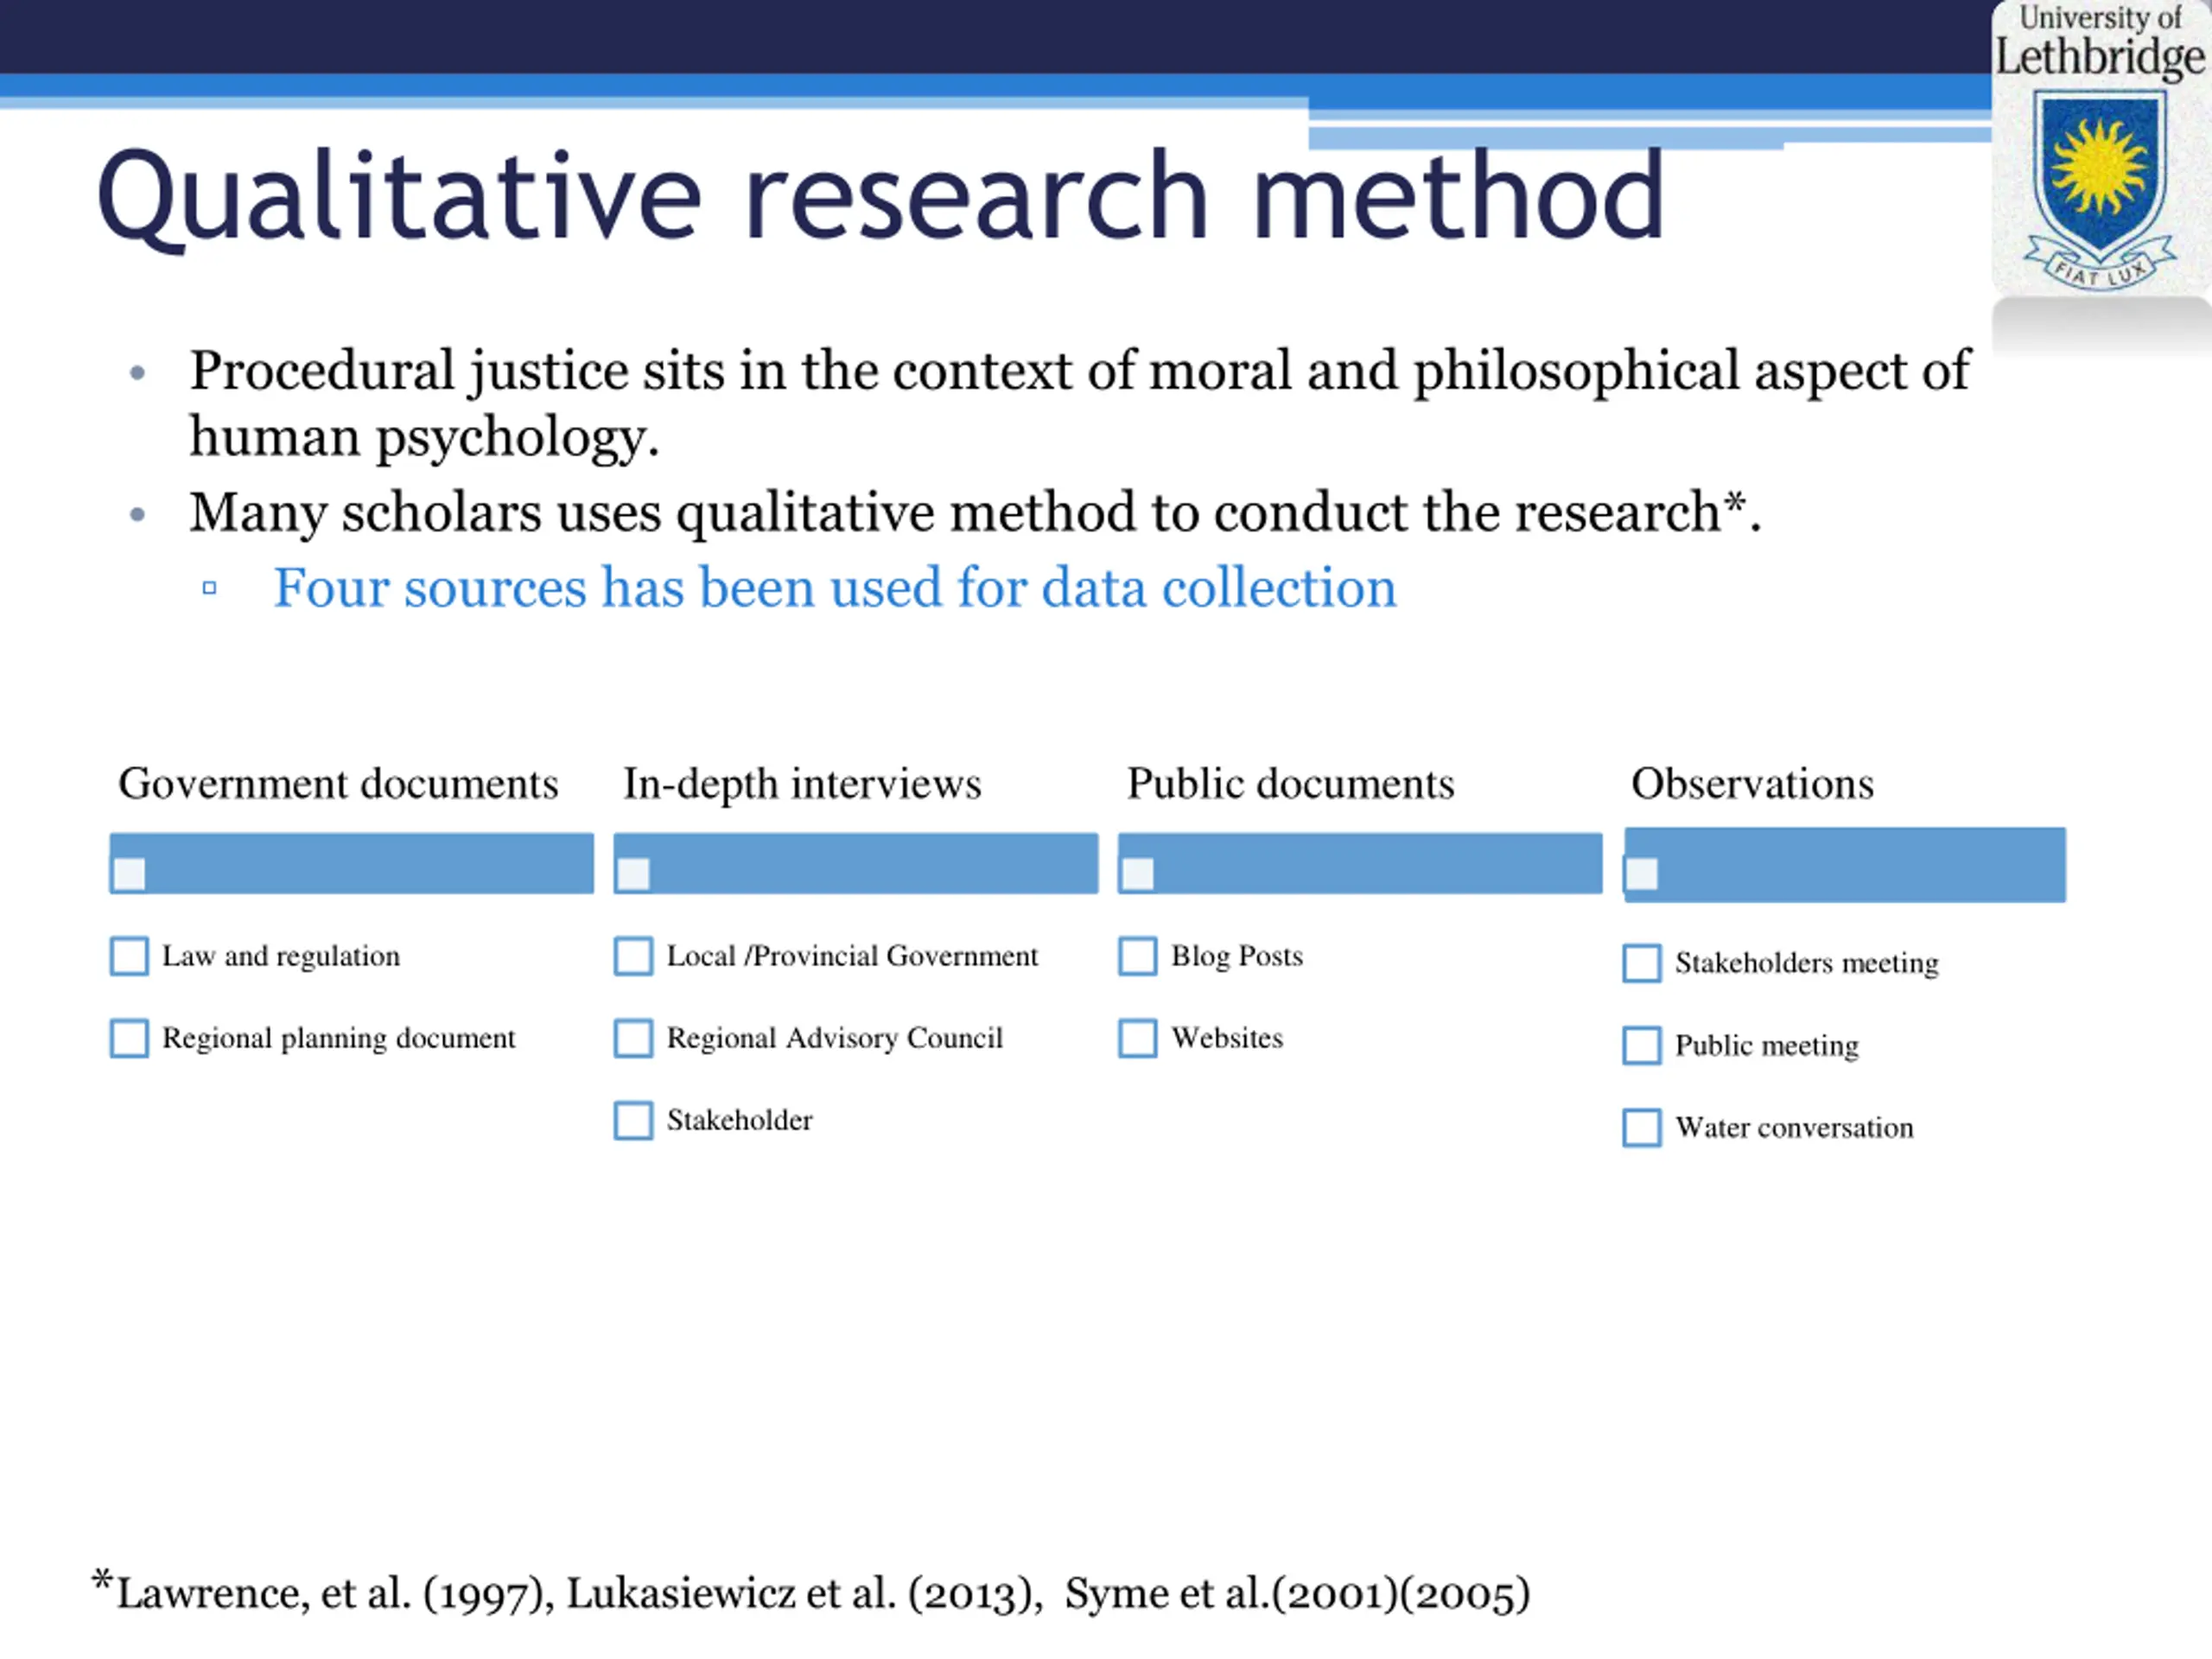Click the checkbox inside Public documents blue bar
The height and width of the screenshot is (1659, 2212).
click(1138, 874)
